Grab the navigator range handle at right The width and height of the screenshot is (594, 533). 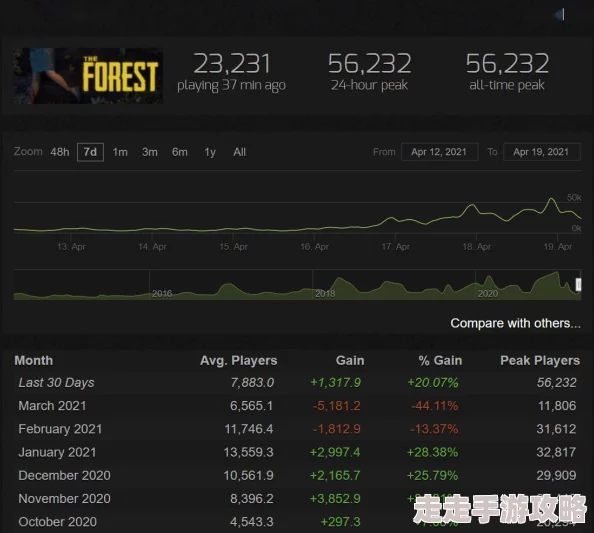[x=578, y=284]
